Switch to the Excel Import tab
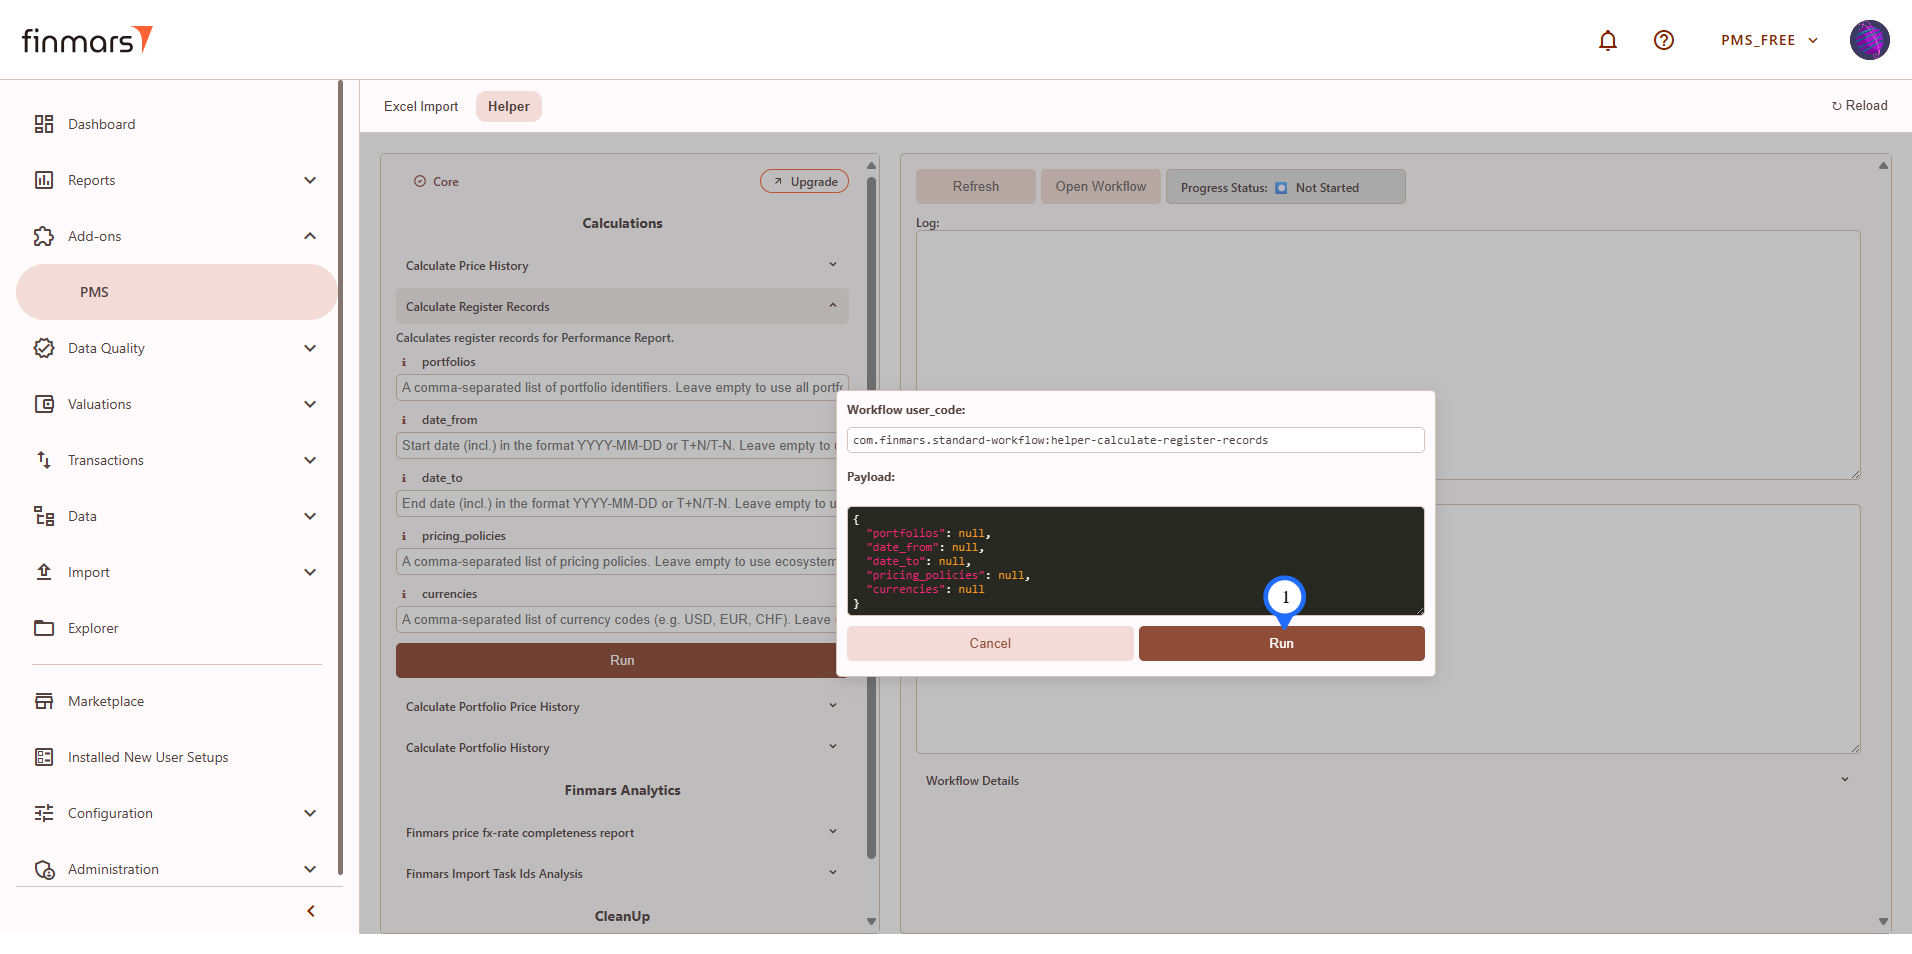This screenshot has height=954, width=1912. pyautogui.click(x=421, y=106)
